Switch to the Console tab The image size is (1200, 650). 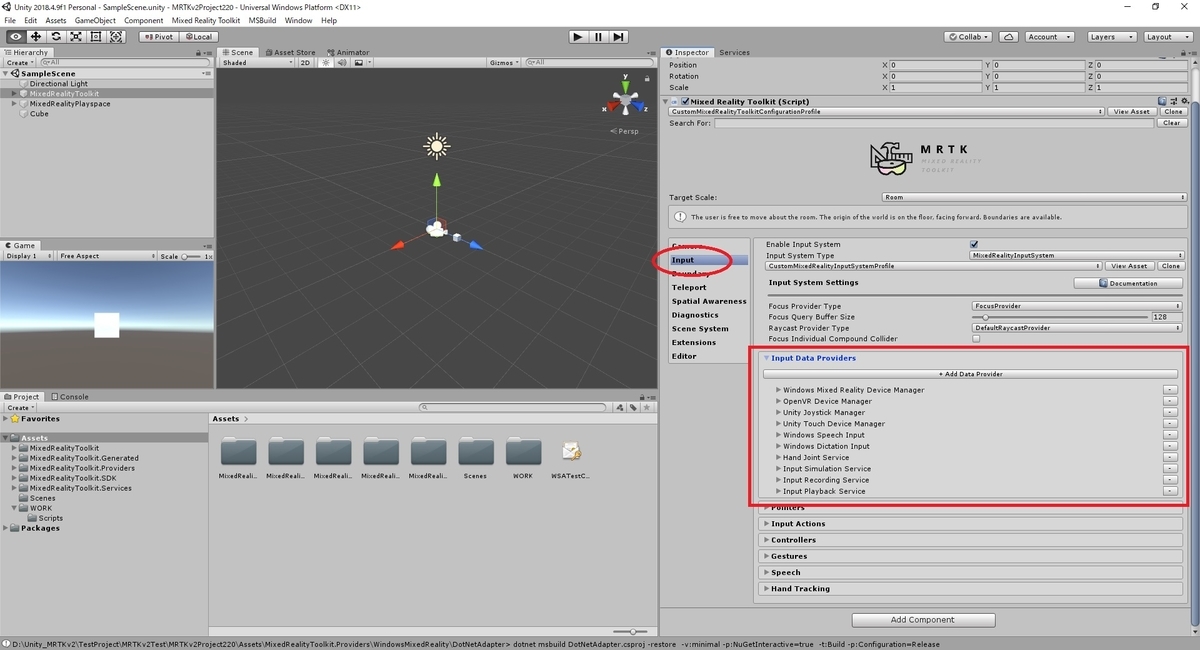70,397
